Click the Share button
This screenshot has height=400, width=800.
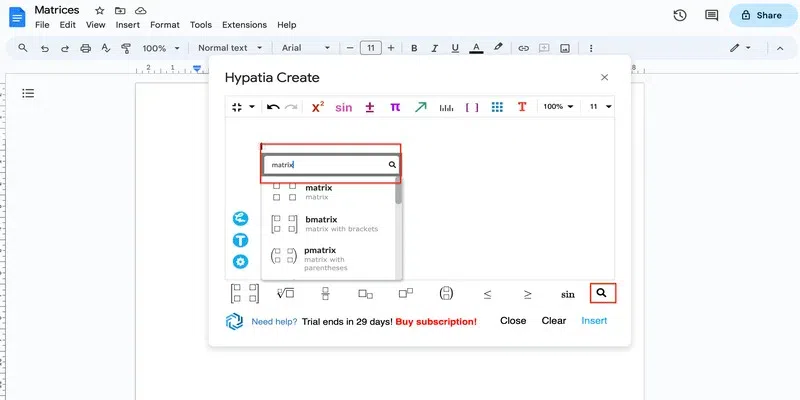(763, 15)
